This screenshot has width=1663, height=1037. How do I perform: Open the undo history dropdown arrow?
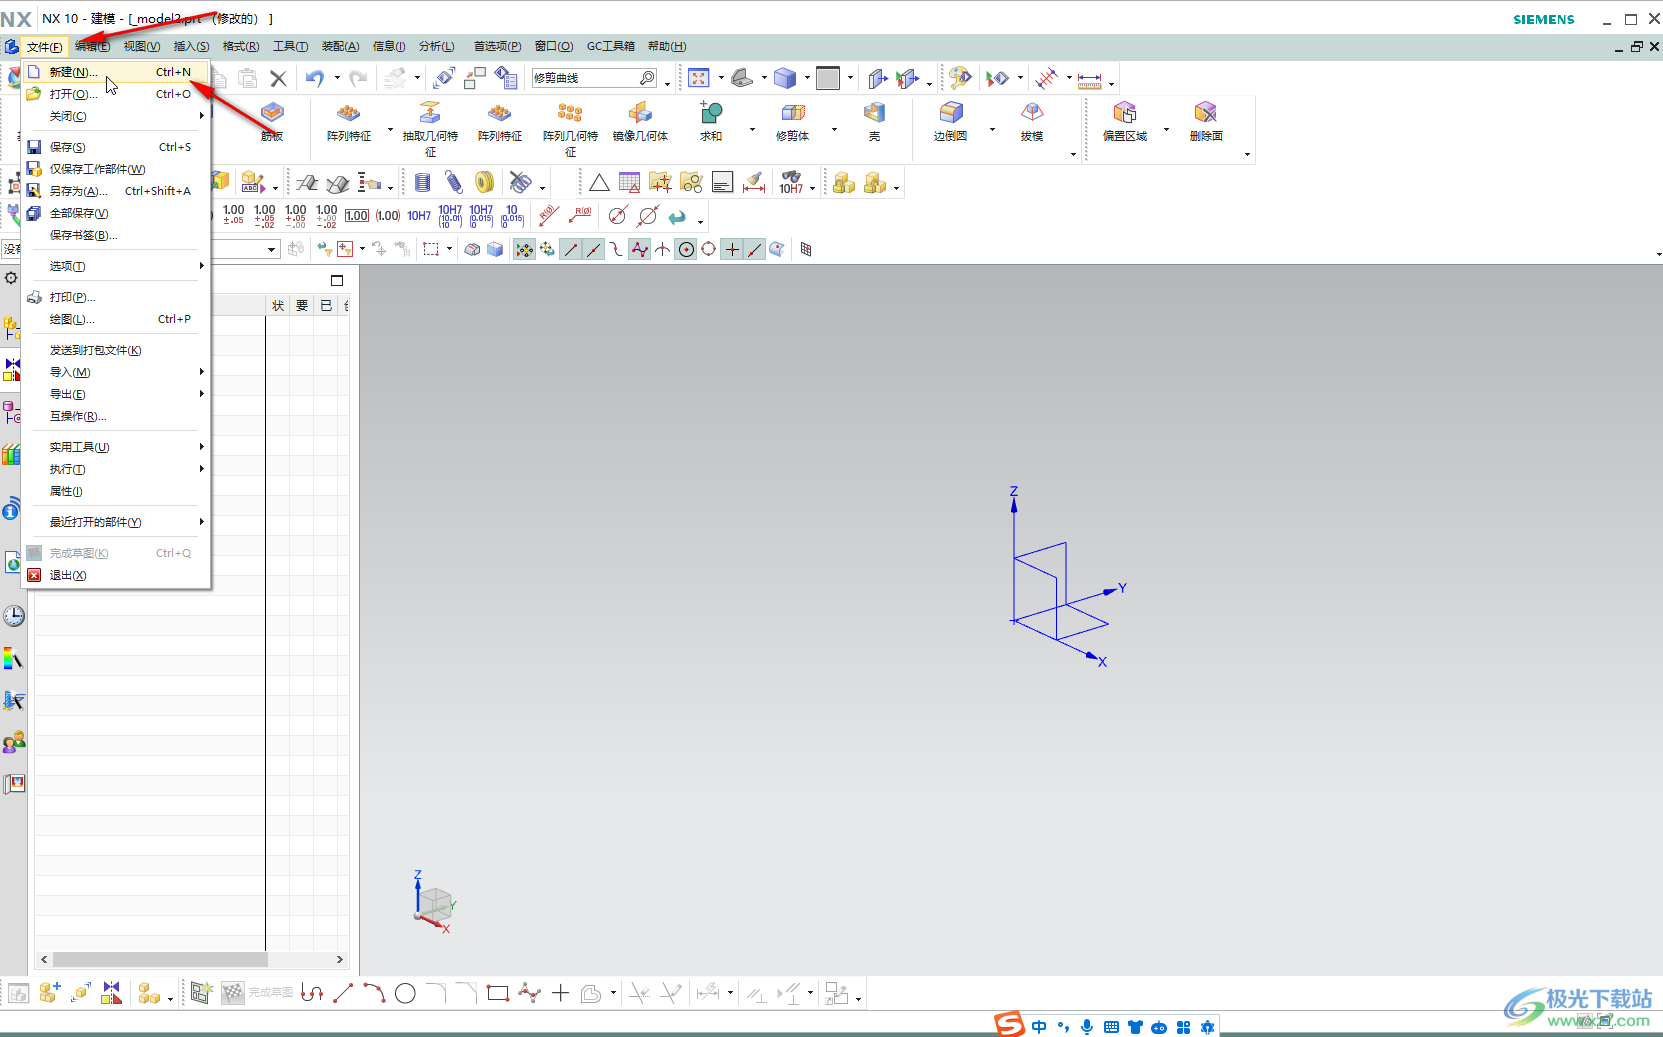tap(337, 78)
